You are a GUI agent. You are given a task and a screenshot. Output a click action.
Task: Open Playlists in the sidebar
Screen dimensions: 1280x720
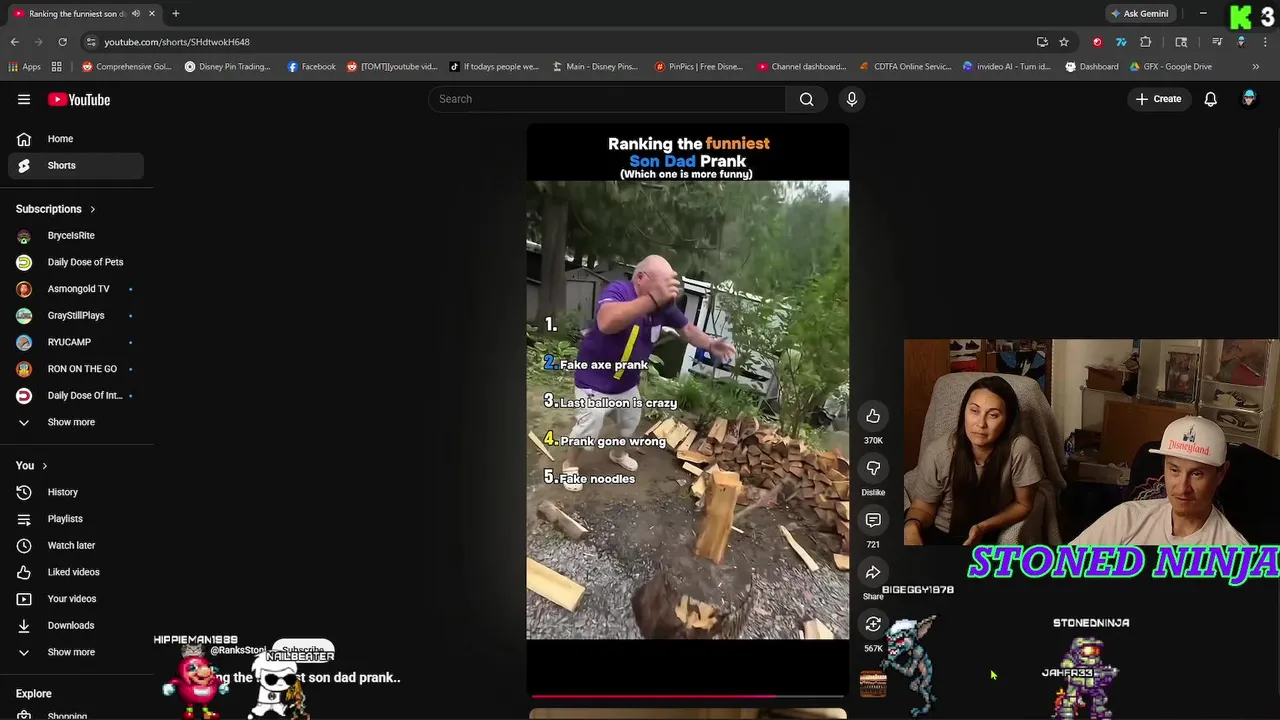tap(76, 519)
